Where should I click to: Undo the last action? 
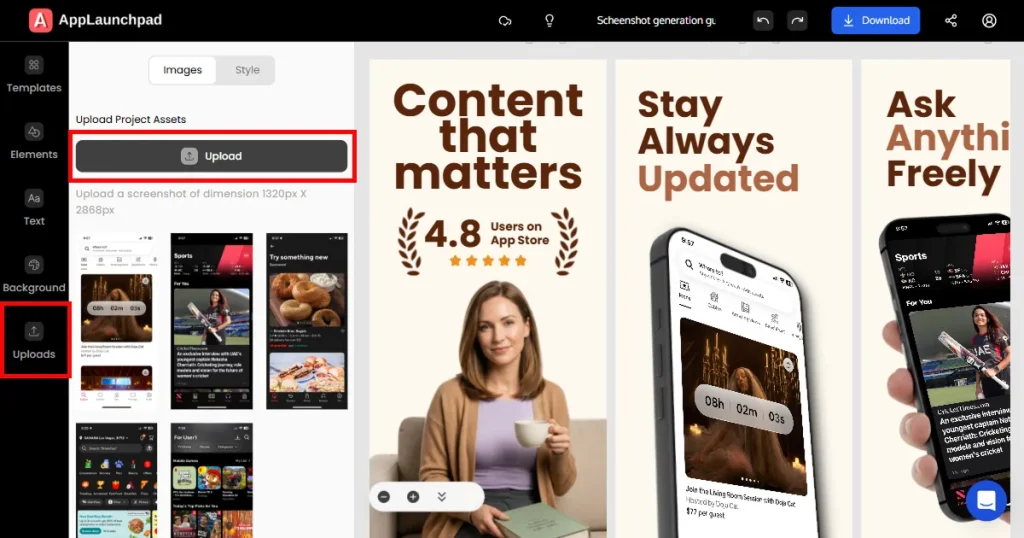(763, 20)
